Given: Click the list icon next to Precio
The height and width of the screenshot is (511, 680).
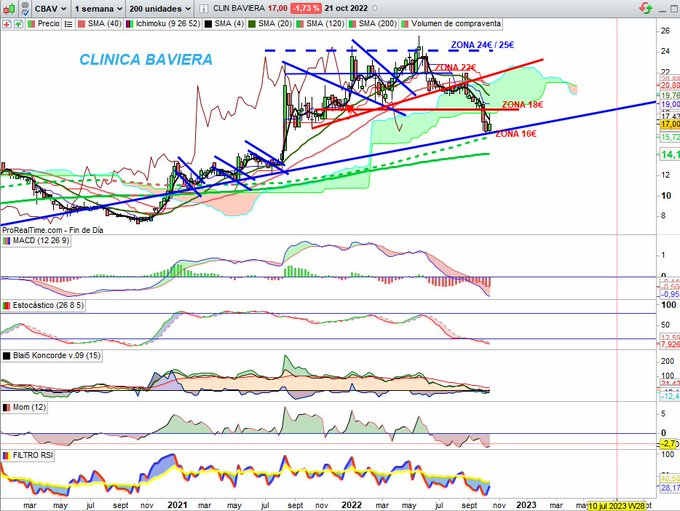Looking at the screenshot, I should pyautogui.click(x=69, y=24).
